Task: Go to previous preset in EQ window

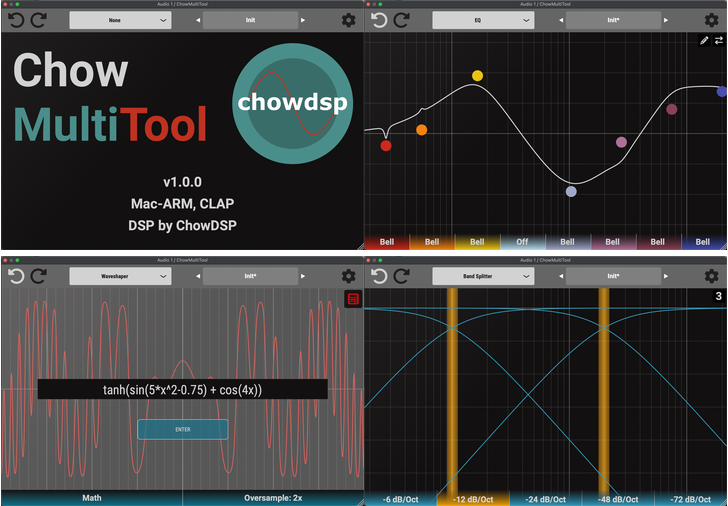Action: [x=561, y=20]
